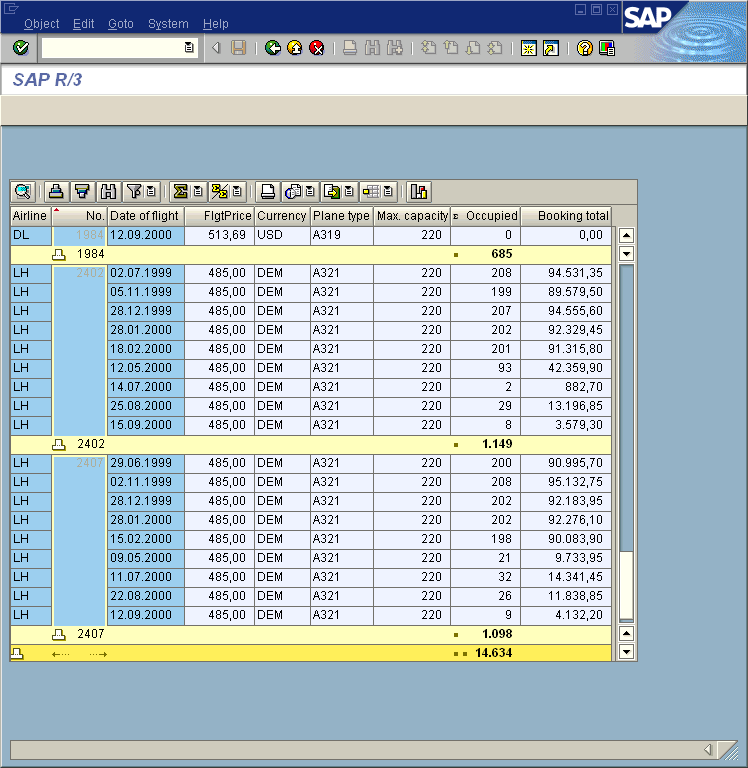Click the Create New Session icon
Screen dimensions: 748x768
click(x=529, y=48)
